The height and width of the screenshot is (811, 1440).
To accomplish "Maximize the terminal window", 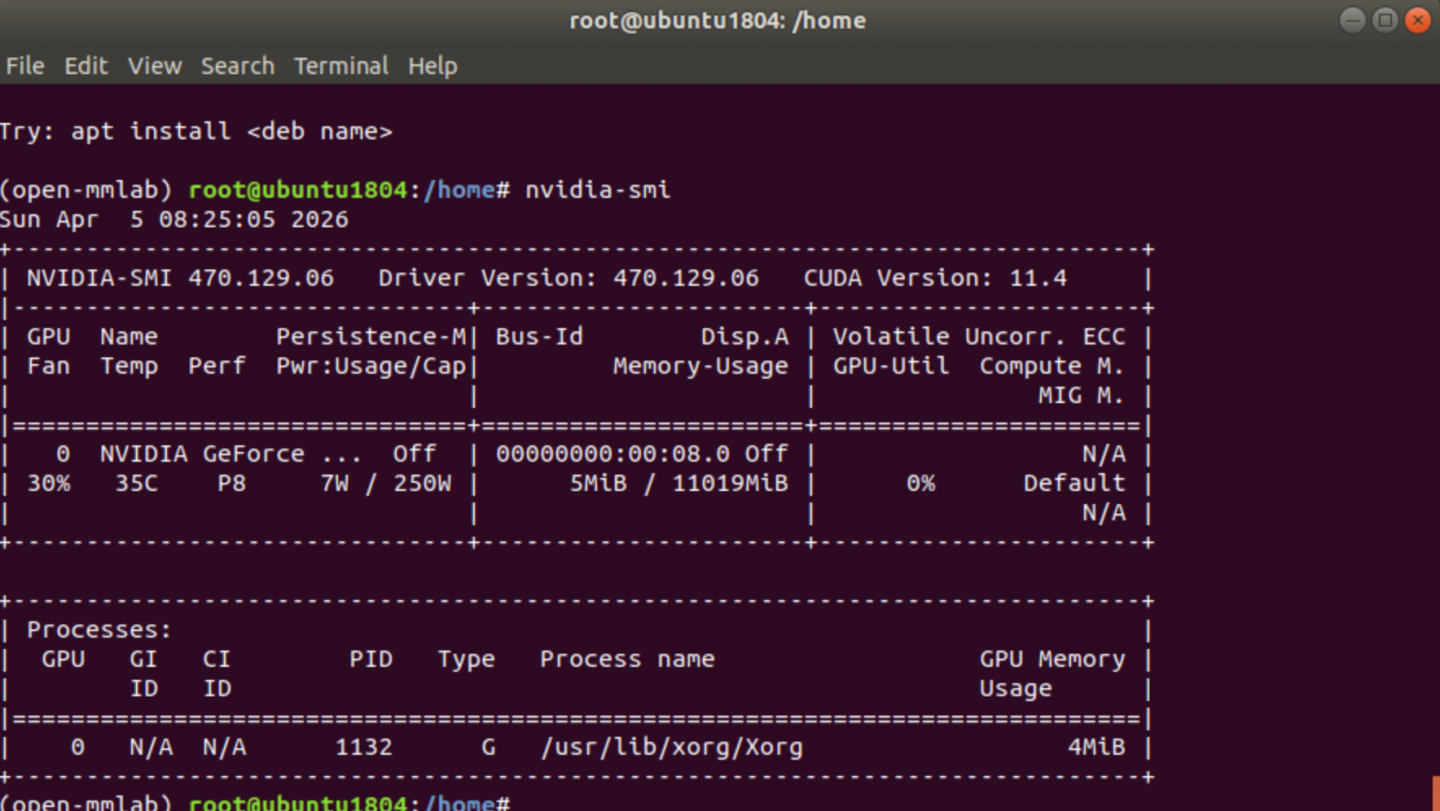I will (1385, 20).
